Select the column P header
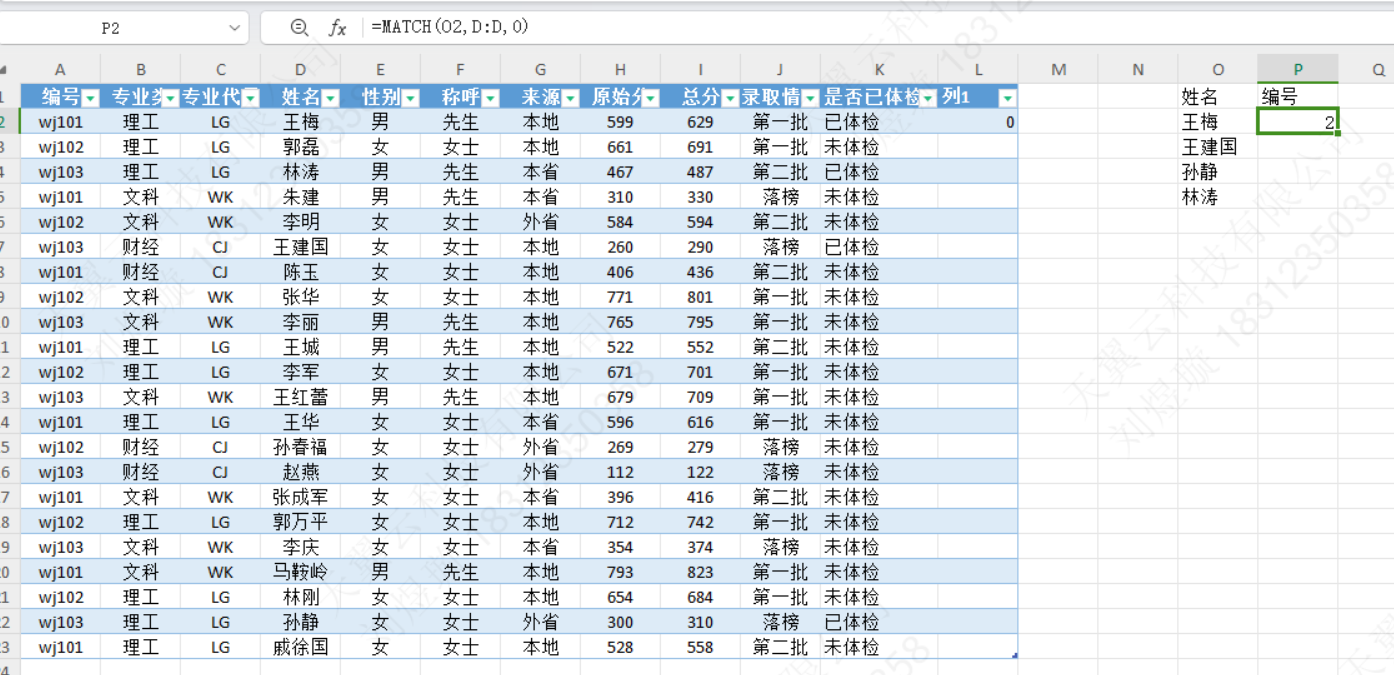The width and height of the screenshot is (1394, 675). coord(1298,69)
